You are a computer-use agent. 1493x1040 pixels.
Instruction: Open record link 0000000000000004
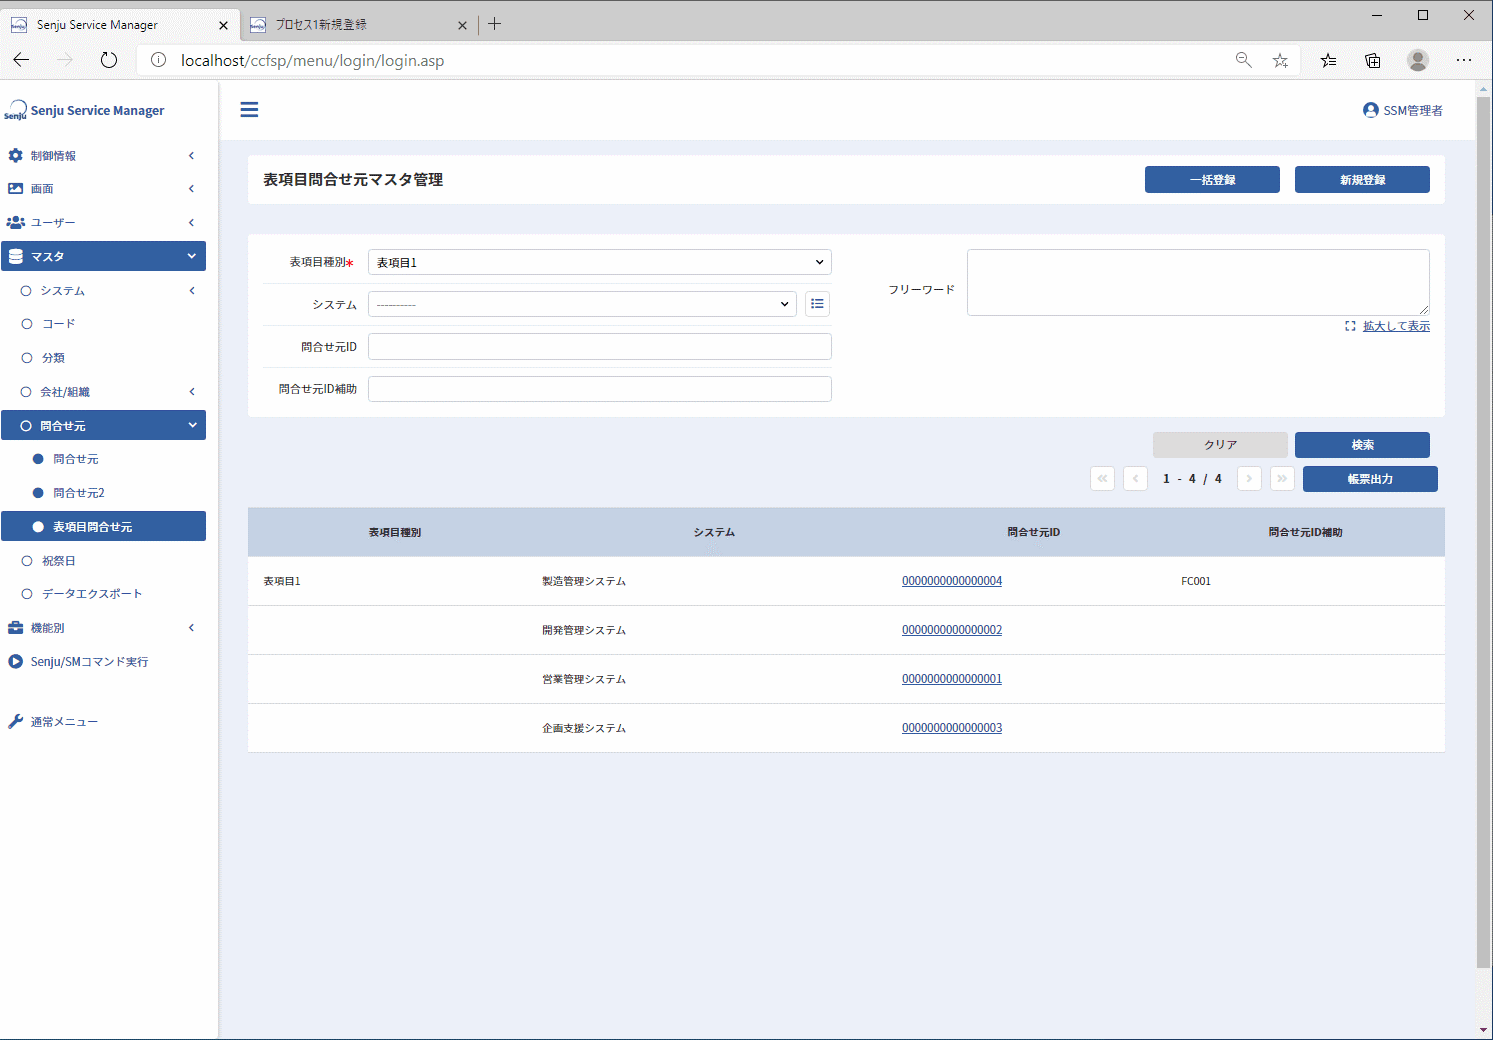952,581
